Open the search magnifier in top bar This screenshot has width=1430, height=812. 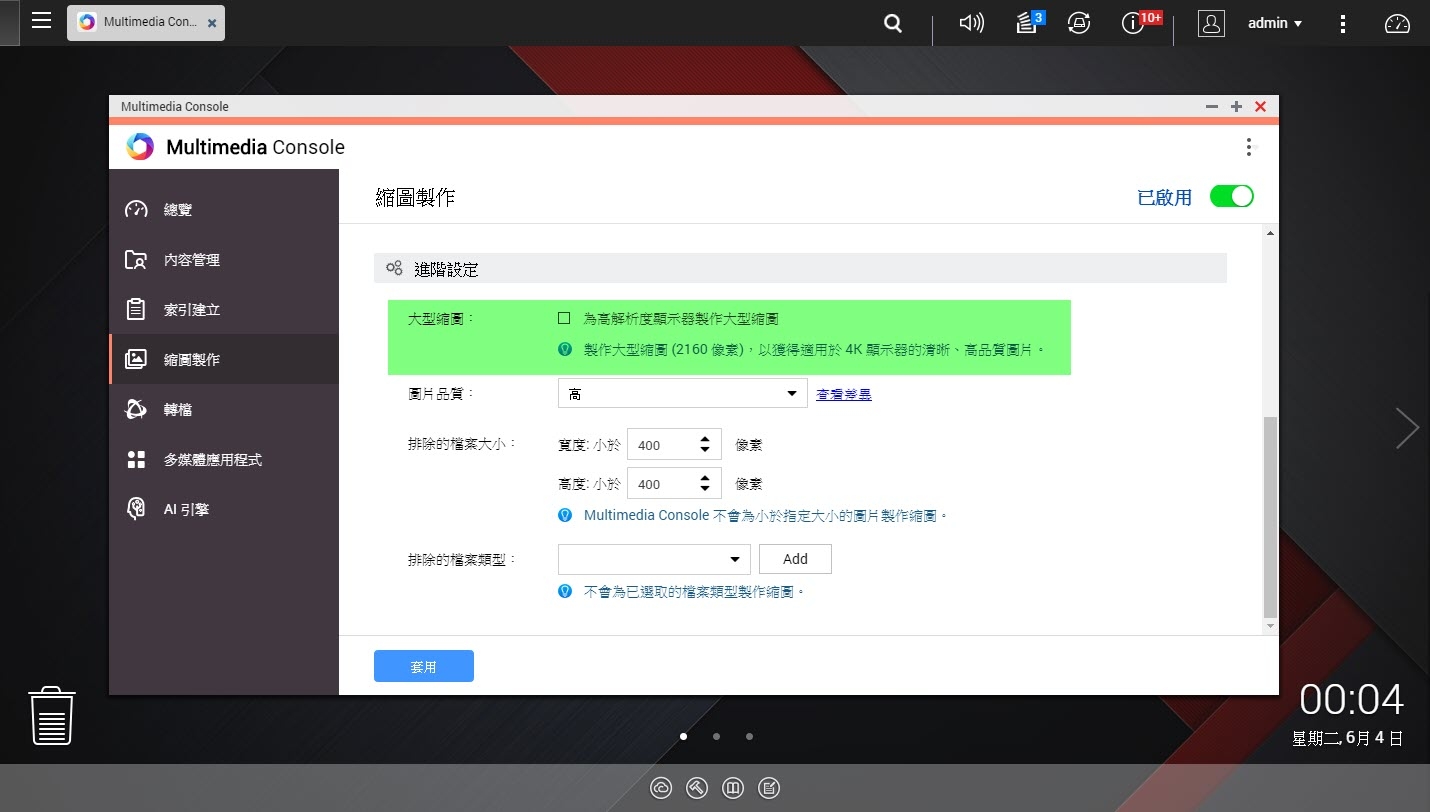click(x=893, y=23)
